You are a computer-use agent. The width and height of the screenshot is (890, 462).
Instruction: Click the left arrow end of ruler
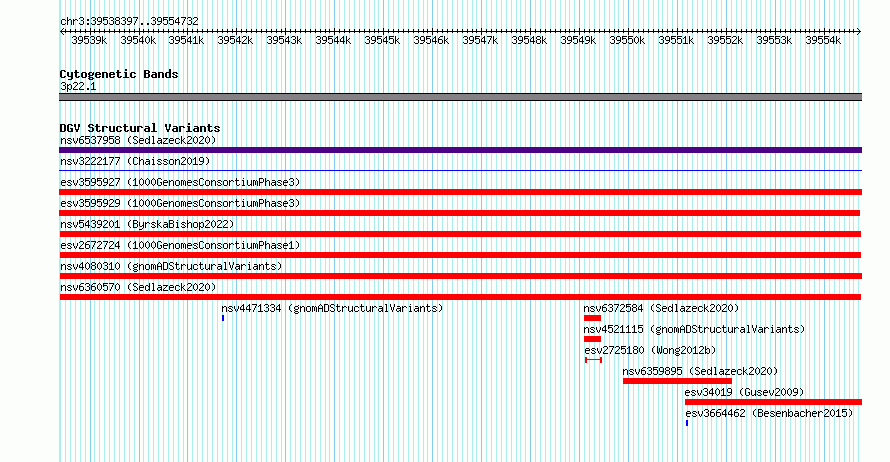pyautogui.click(x=62, y=32)
